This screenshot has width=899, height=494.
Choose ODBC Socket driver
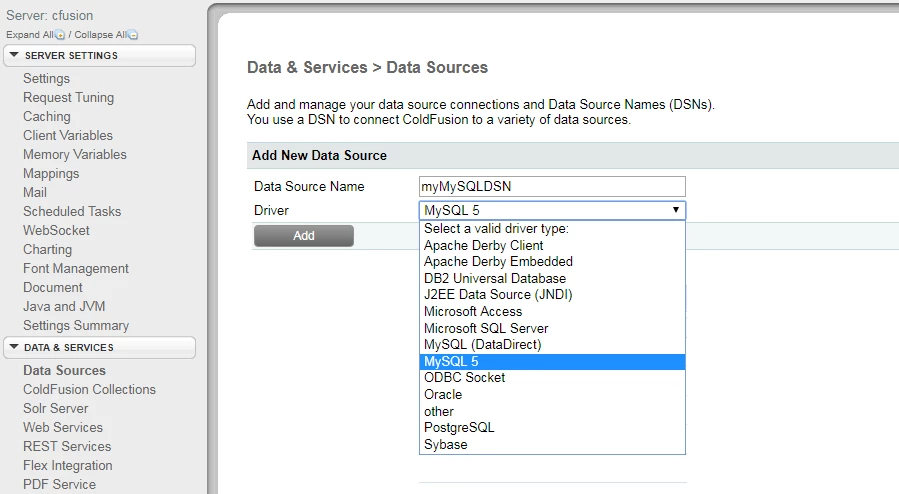click(x=552, y=378)
